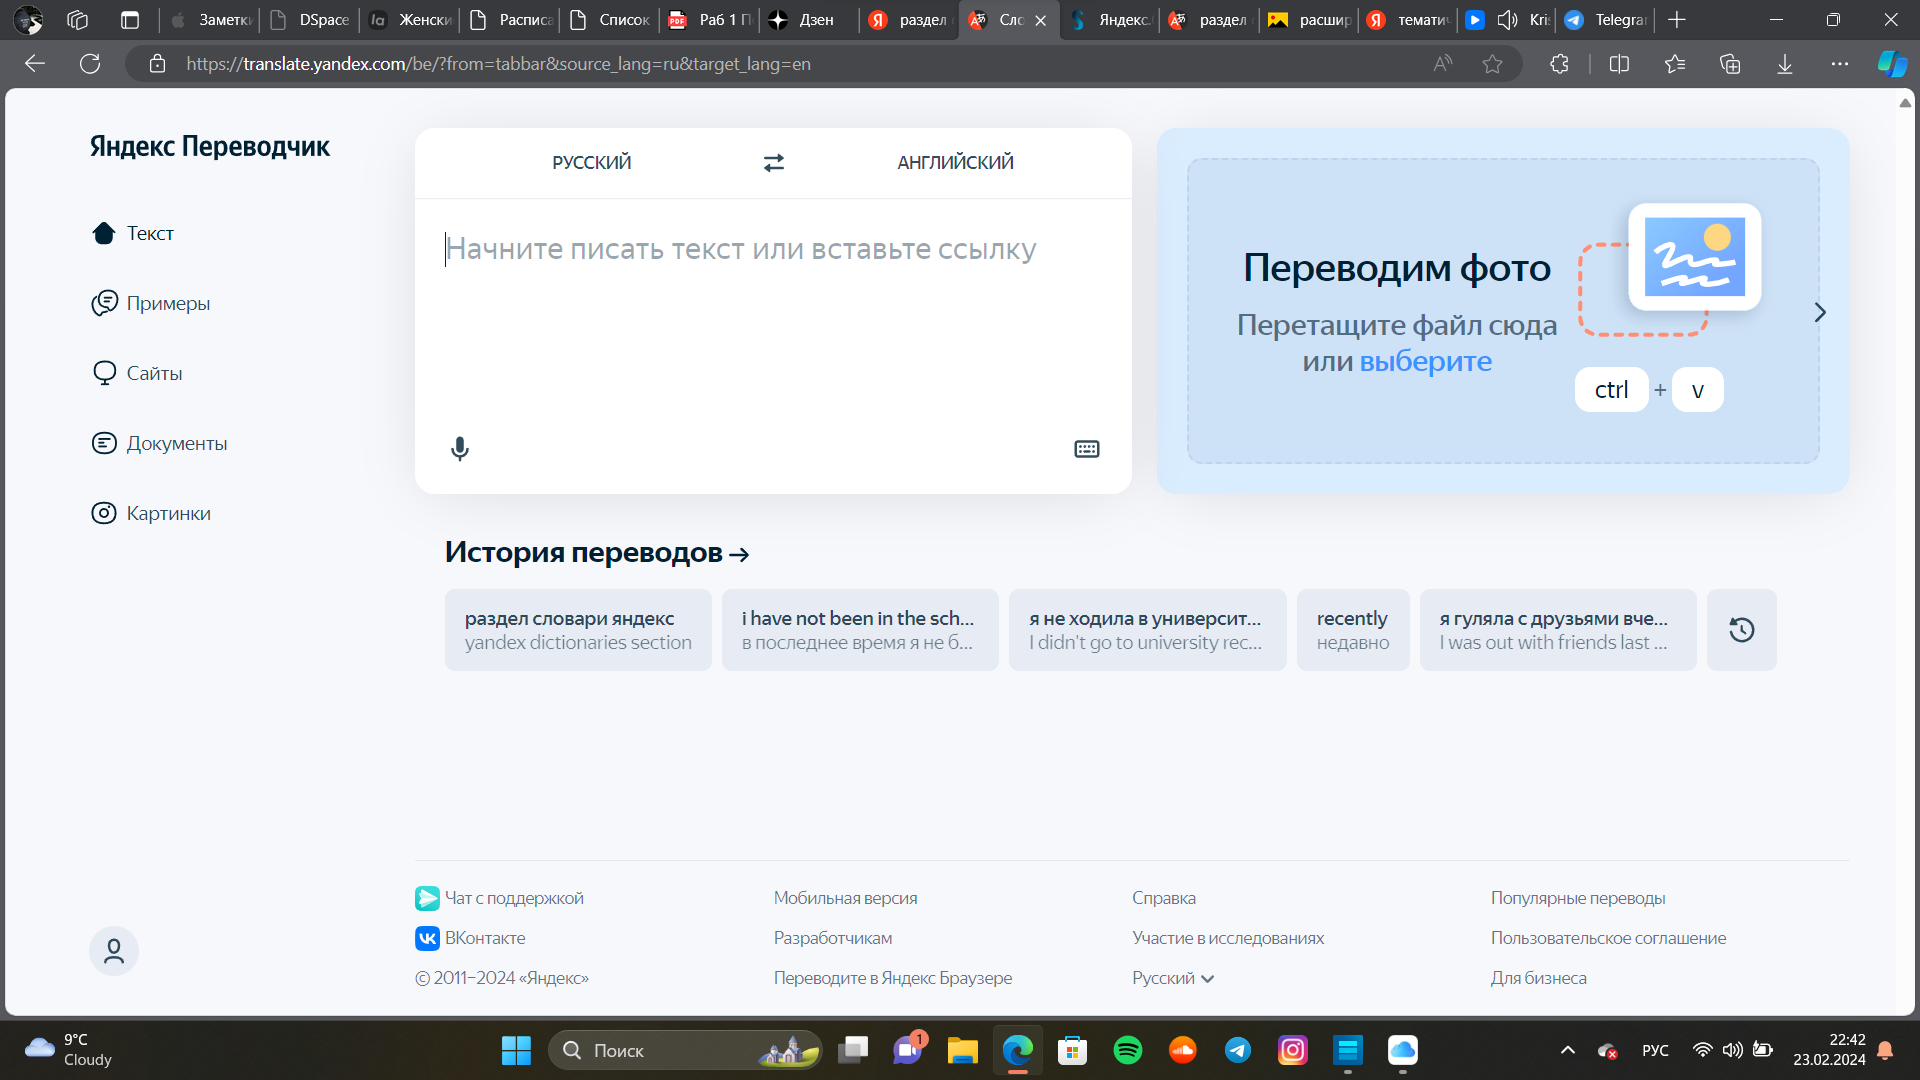Open История переводов heading link

coord(597,552)
